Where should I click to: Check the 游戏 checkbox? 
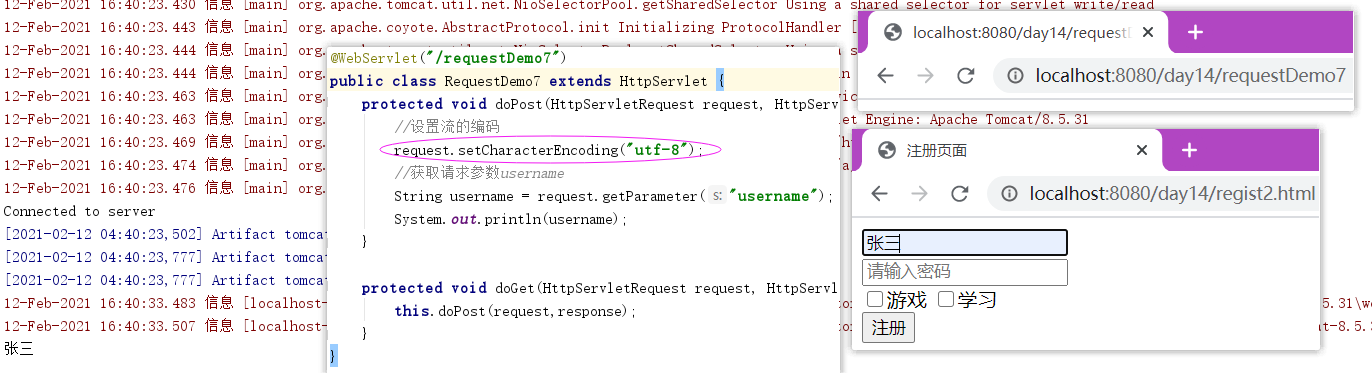pos(875,299)
